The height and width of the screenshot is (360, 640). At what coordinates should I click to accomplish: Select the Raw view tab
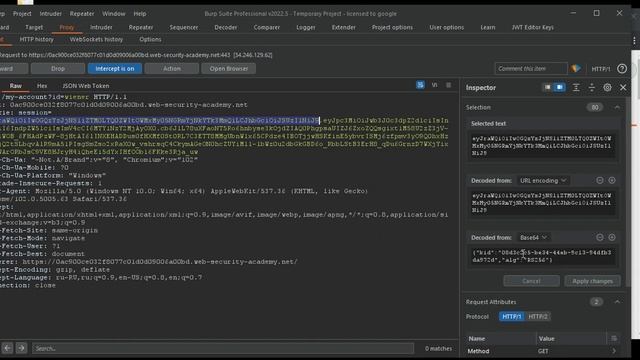[x=16, y=86]
